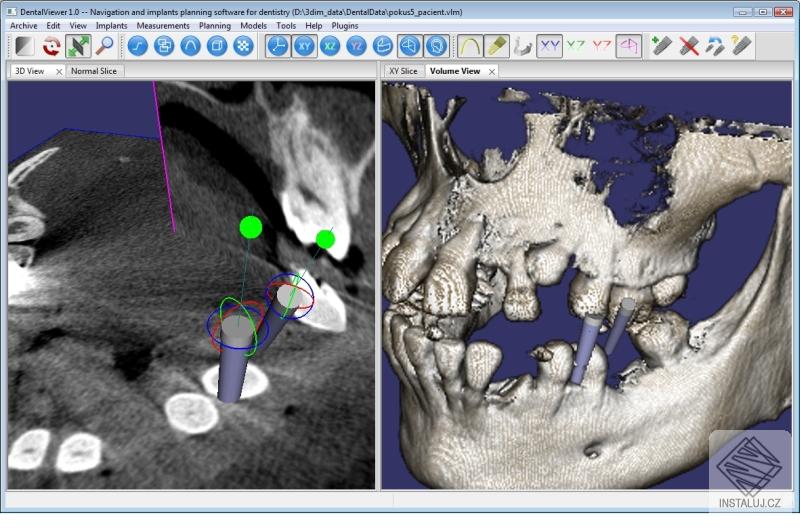Select the red rotate scene tool
Screen dimensions: 800x530
click(51, 46)
